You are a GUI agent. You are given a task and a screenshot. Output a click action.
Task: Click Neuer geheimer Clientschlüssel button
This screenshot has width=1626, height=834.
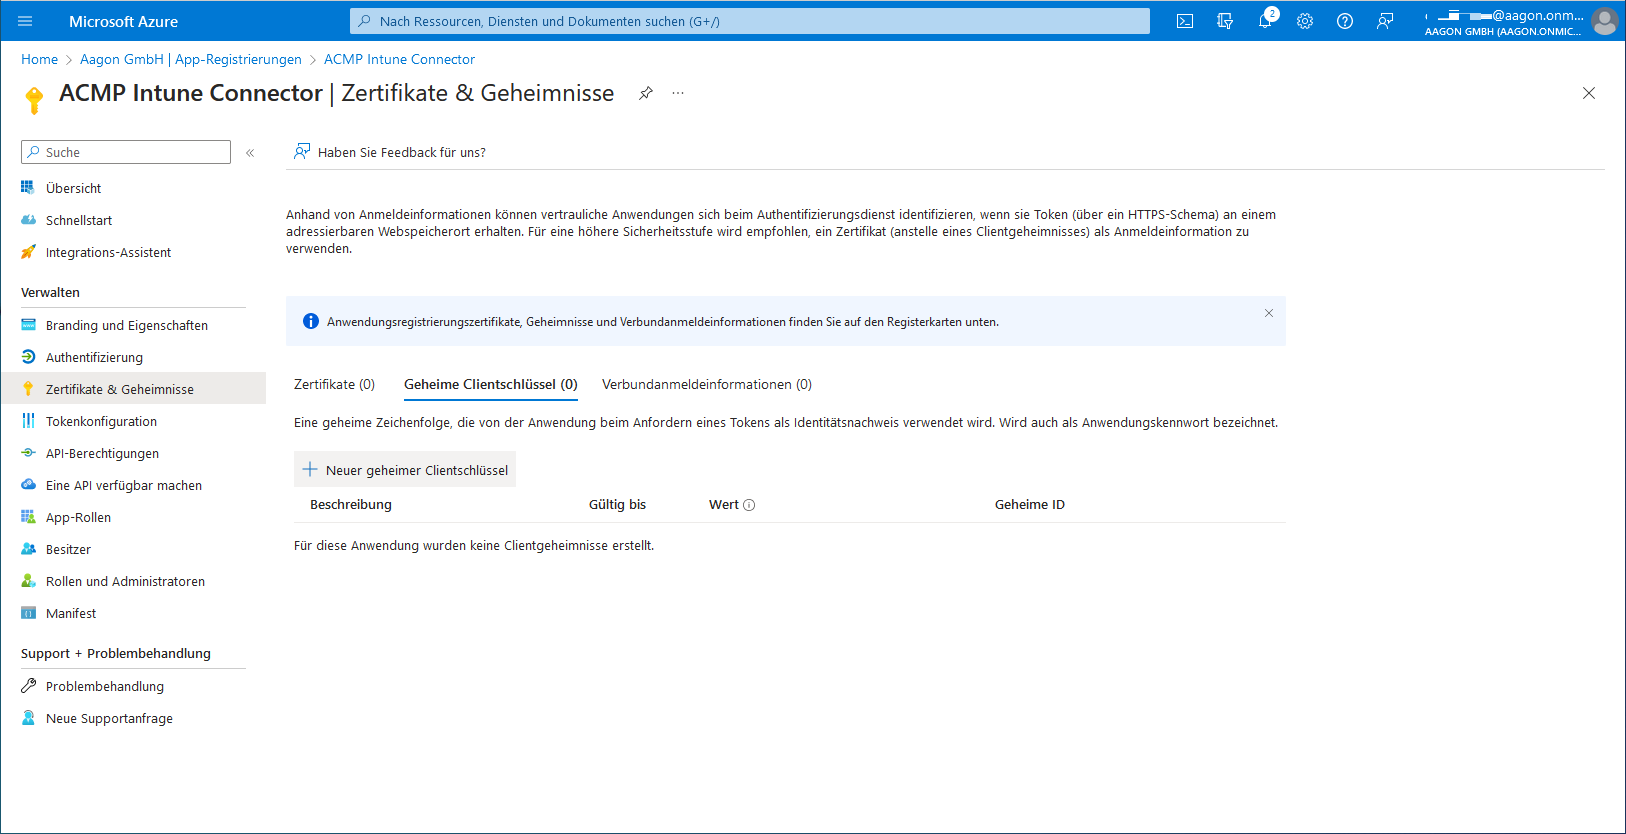point(405,470)
